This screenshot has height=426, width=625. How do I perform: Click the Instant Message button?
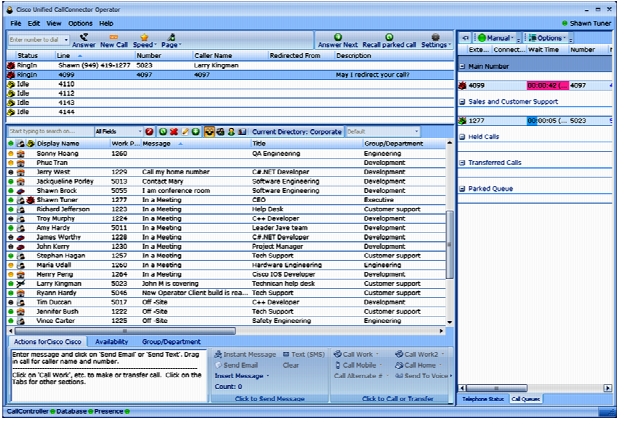245,354
